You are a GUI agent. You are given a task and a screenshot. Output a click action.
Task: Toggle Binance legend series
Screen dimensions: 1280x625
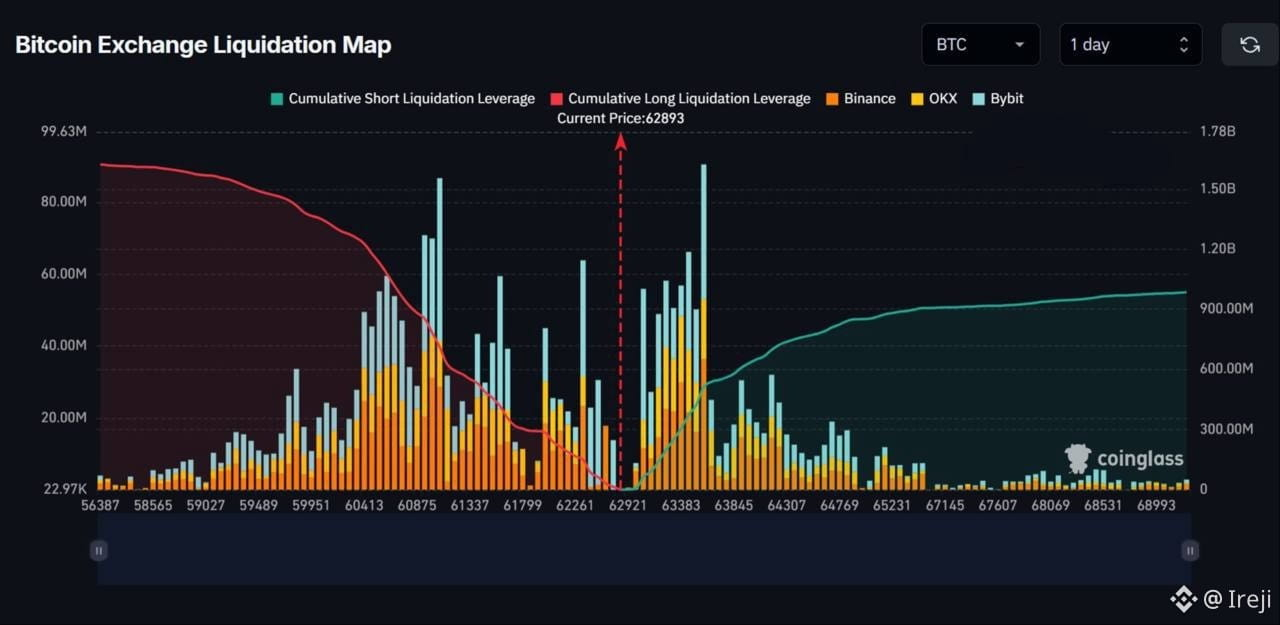pos(860,98)
